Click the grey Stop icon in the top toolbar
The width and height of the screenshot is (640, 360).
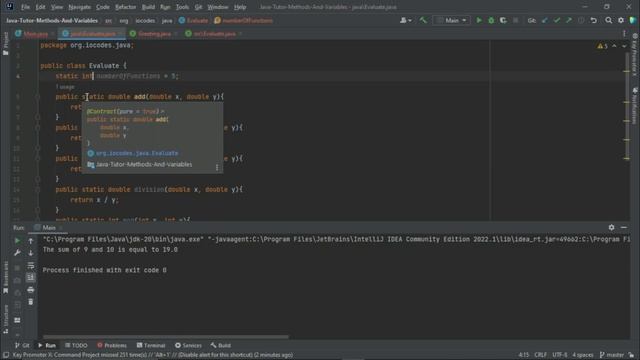point(516,20)
